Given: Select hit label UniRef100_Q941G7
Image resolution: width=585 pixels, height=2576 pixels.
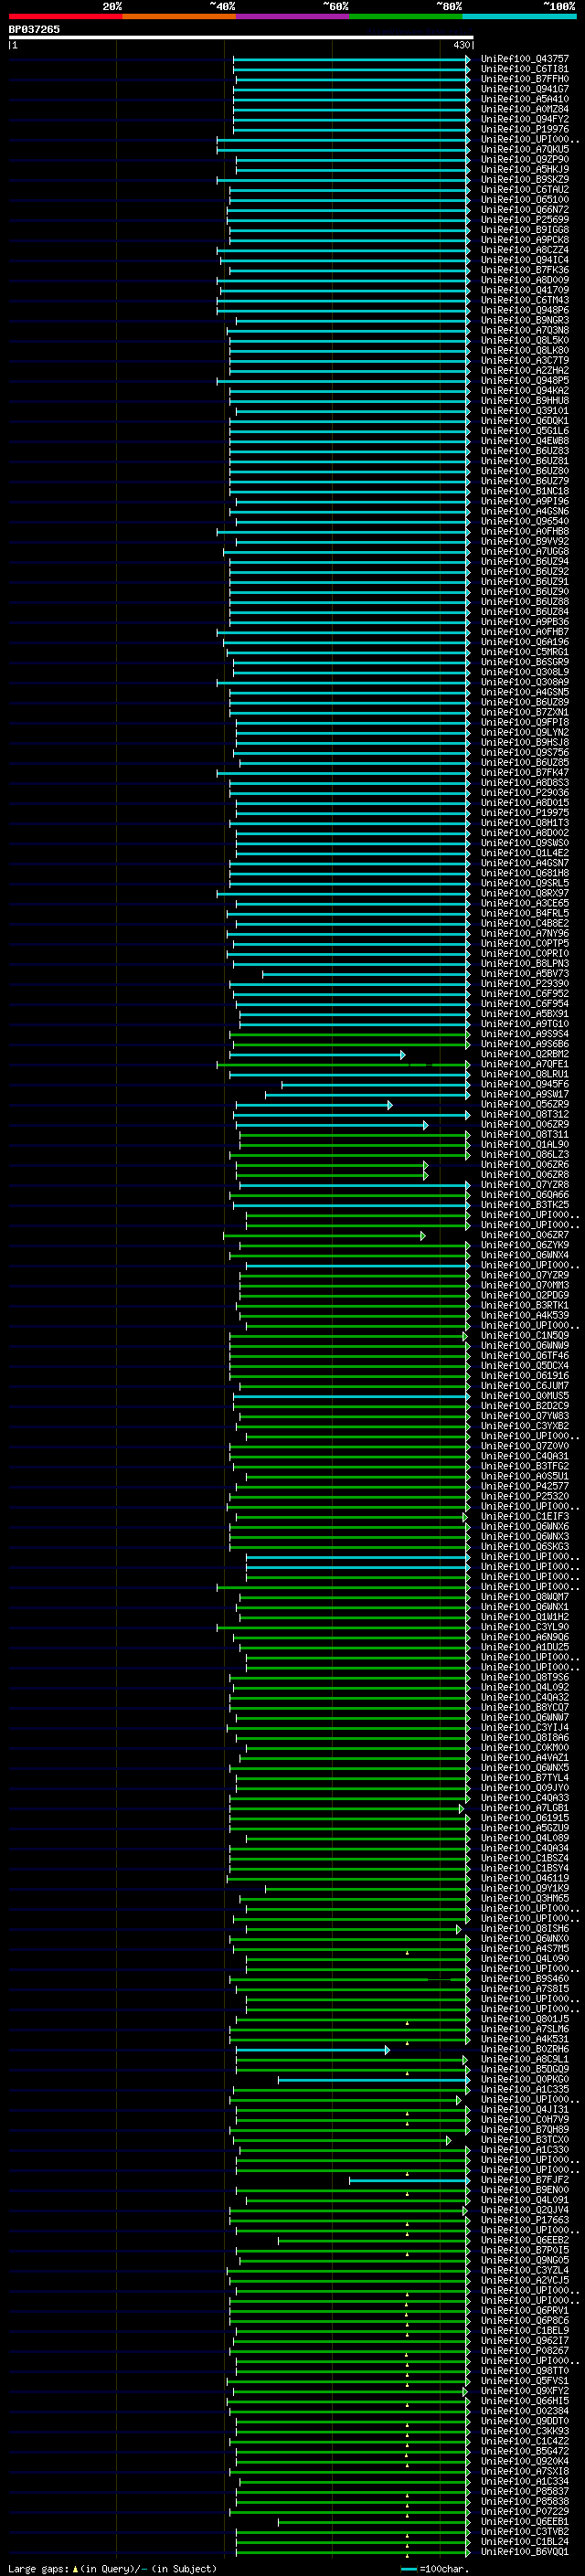Looking at the screenshot, I should pos(524,89).
